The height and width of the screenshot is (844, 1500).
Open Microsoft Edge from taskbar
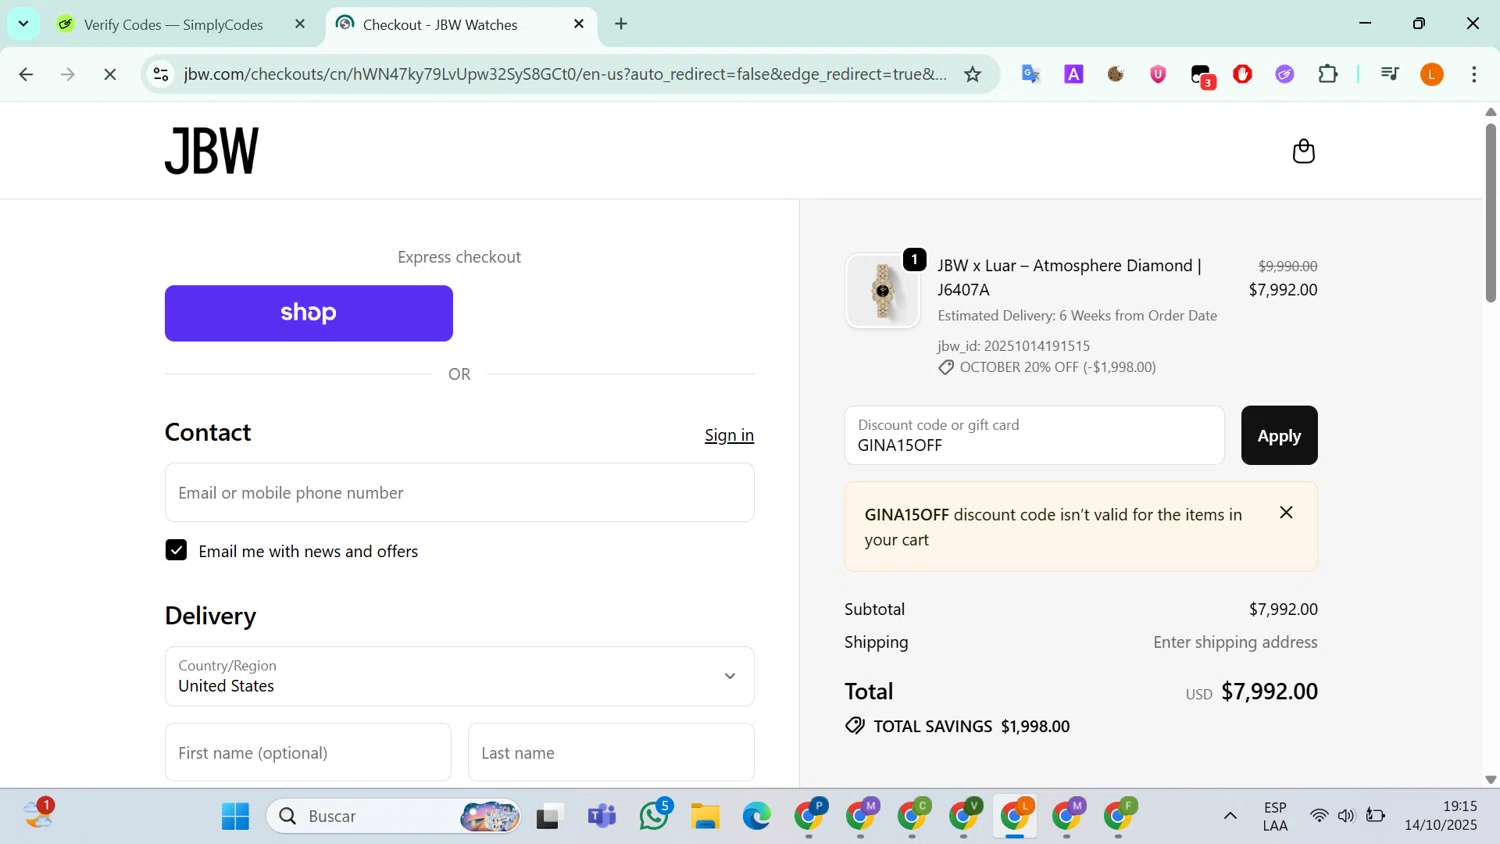point(757,816)
